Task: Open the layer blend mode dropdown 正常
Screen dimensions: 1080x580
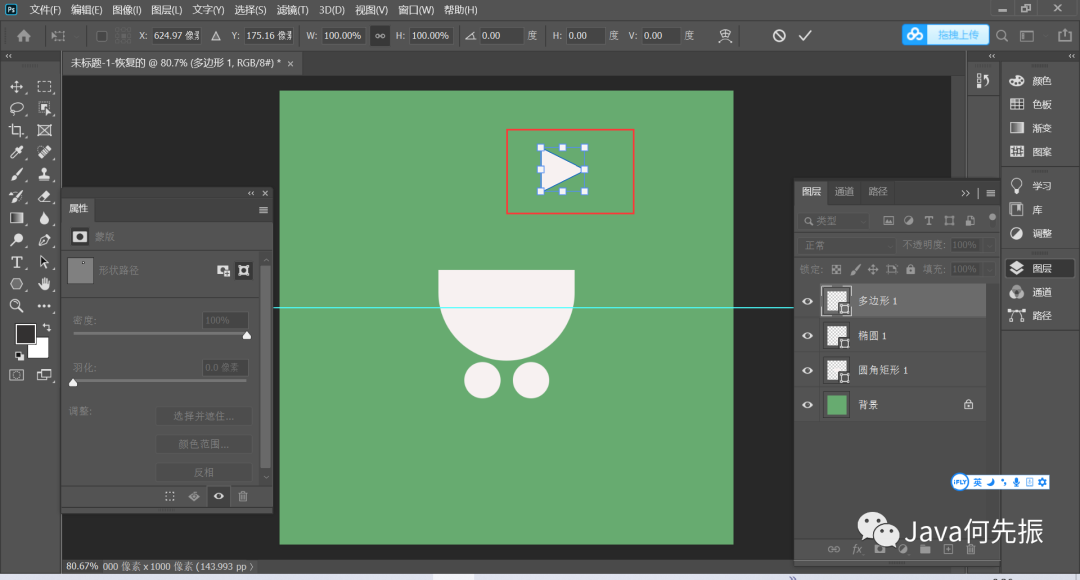Action: pos(847,245)
